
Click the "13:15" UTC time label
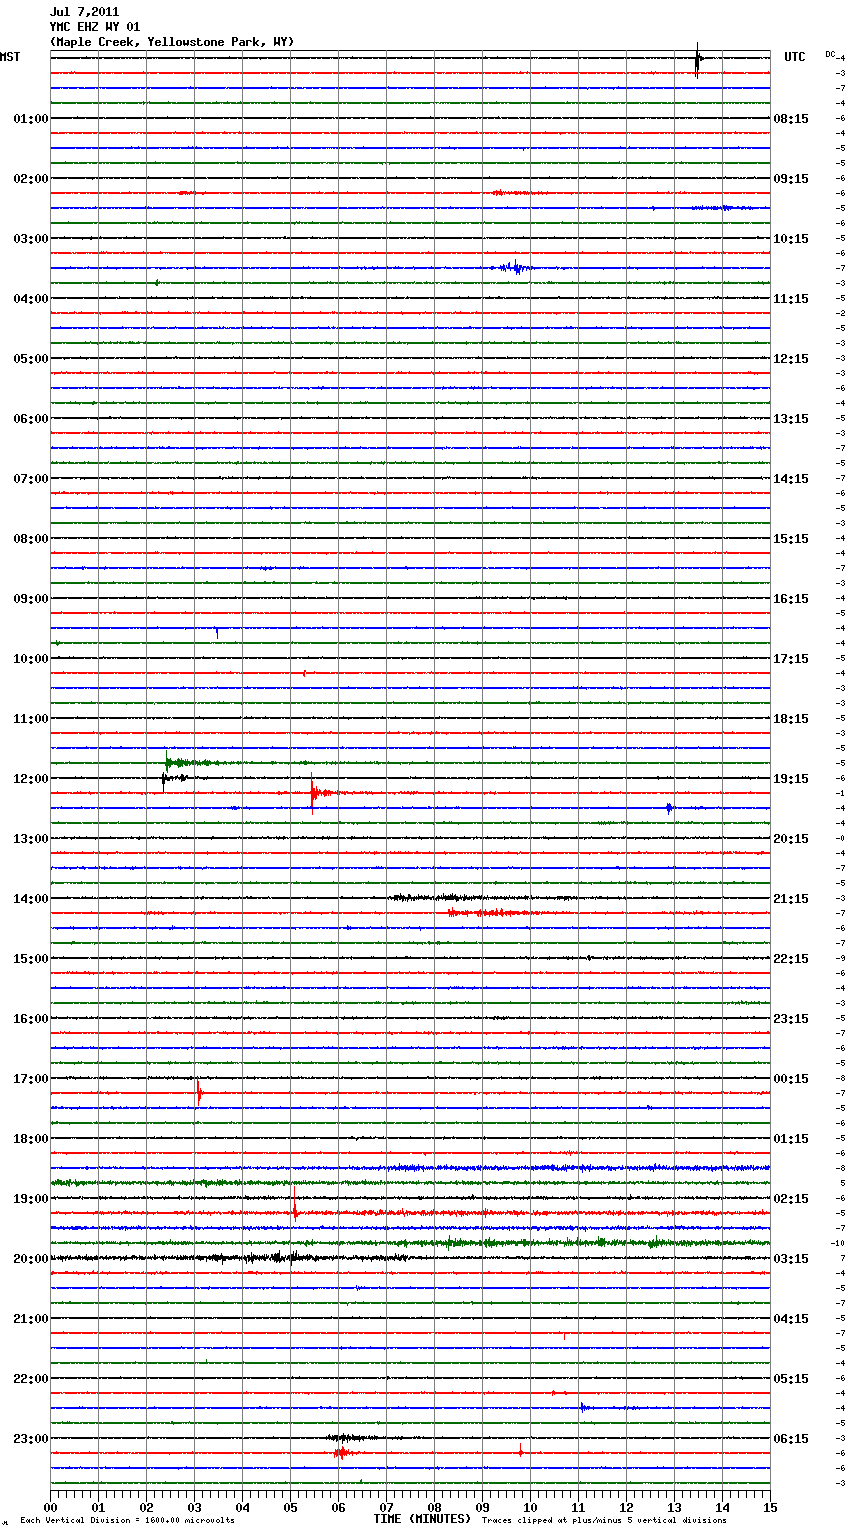pos(791,418)
